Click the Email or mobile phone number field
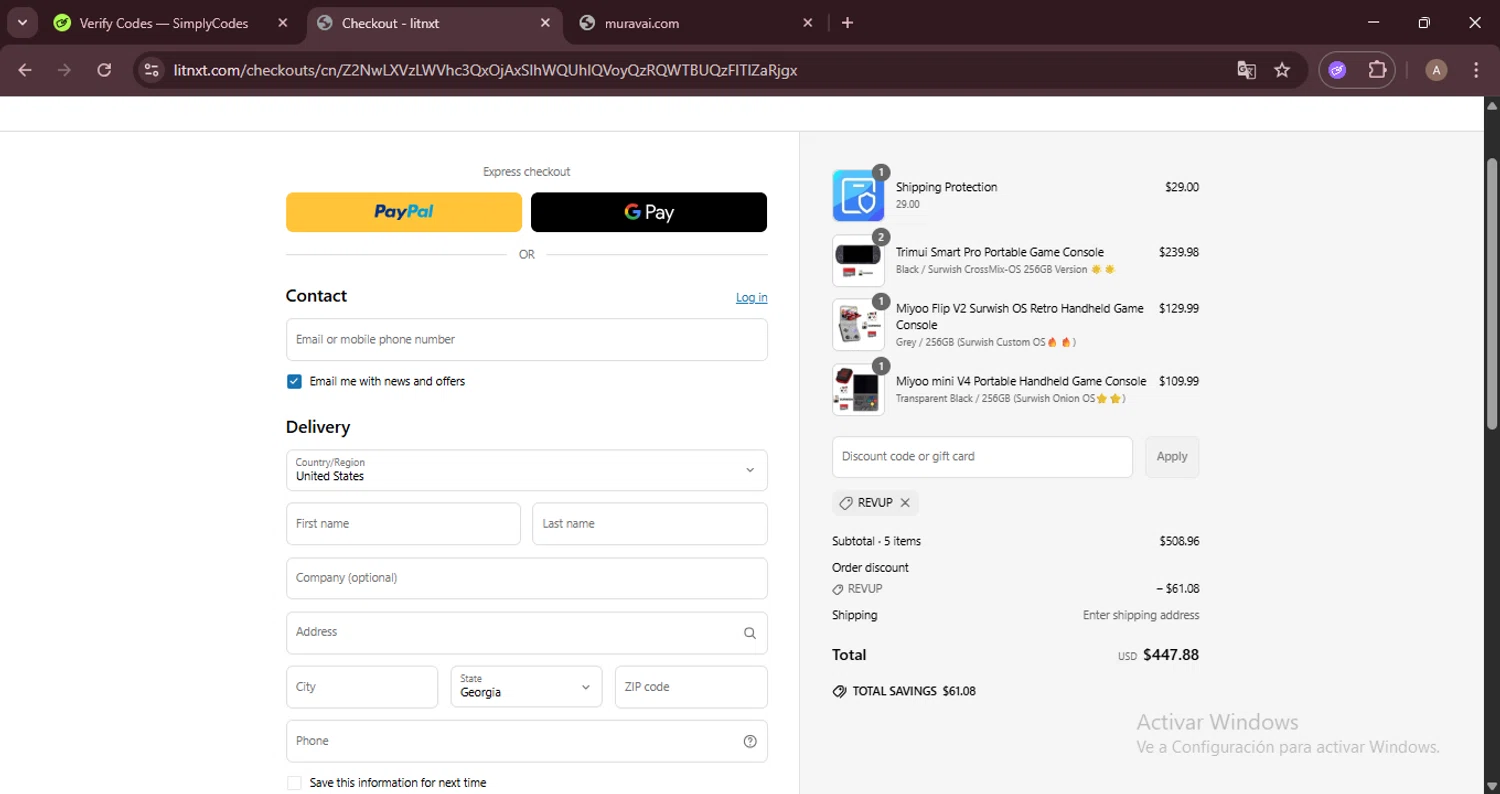The image size is (1500, 794). tap(527, 340)
